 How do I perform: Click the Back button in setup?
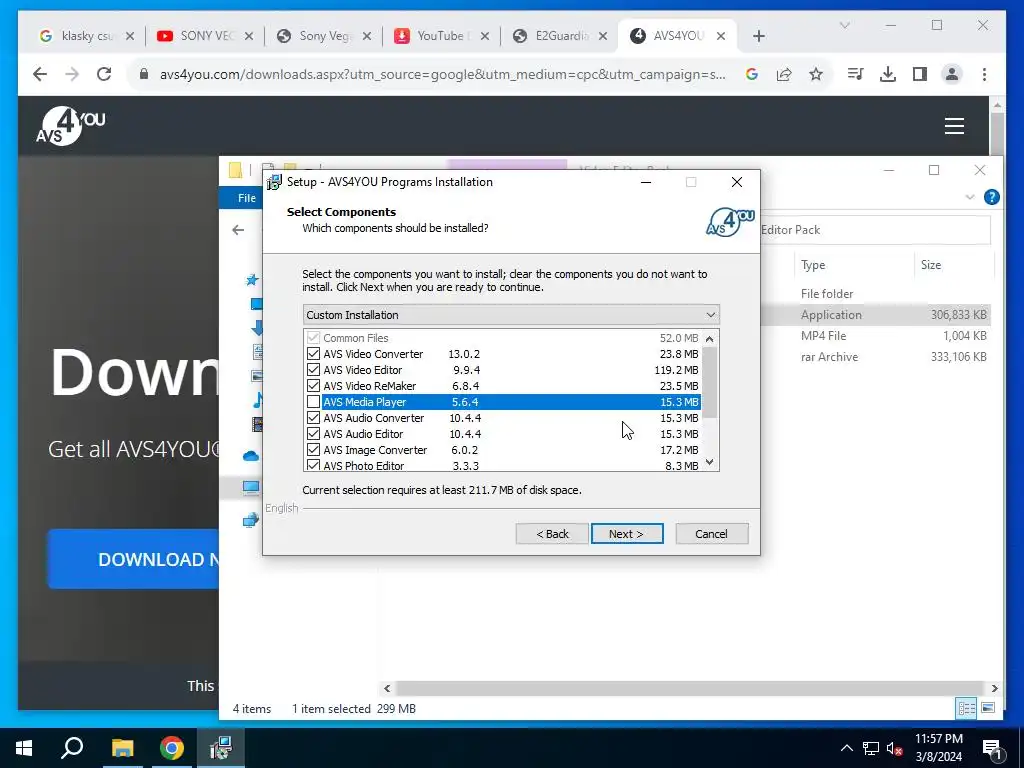pos(552,534)
